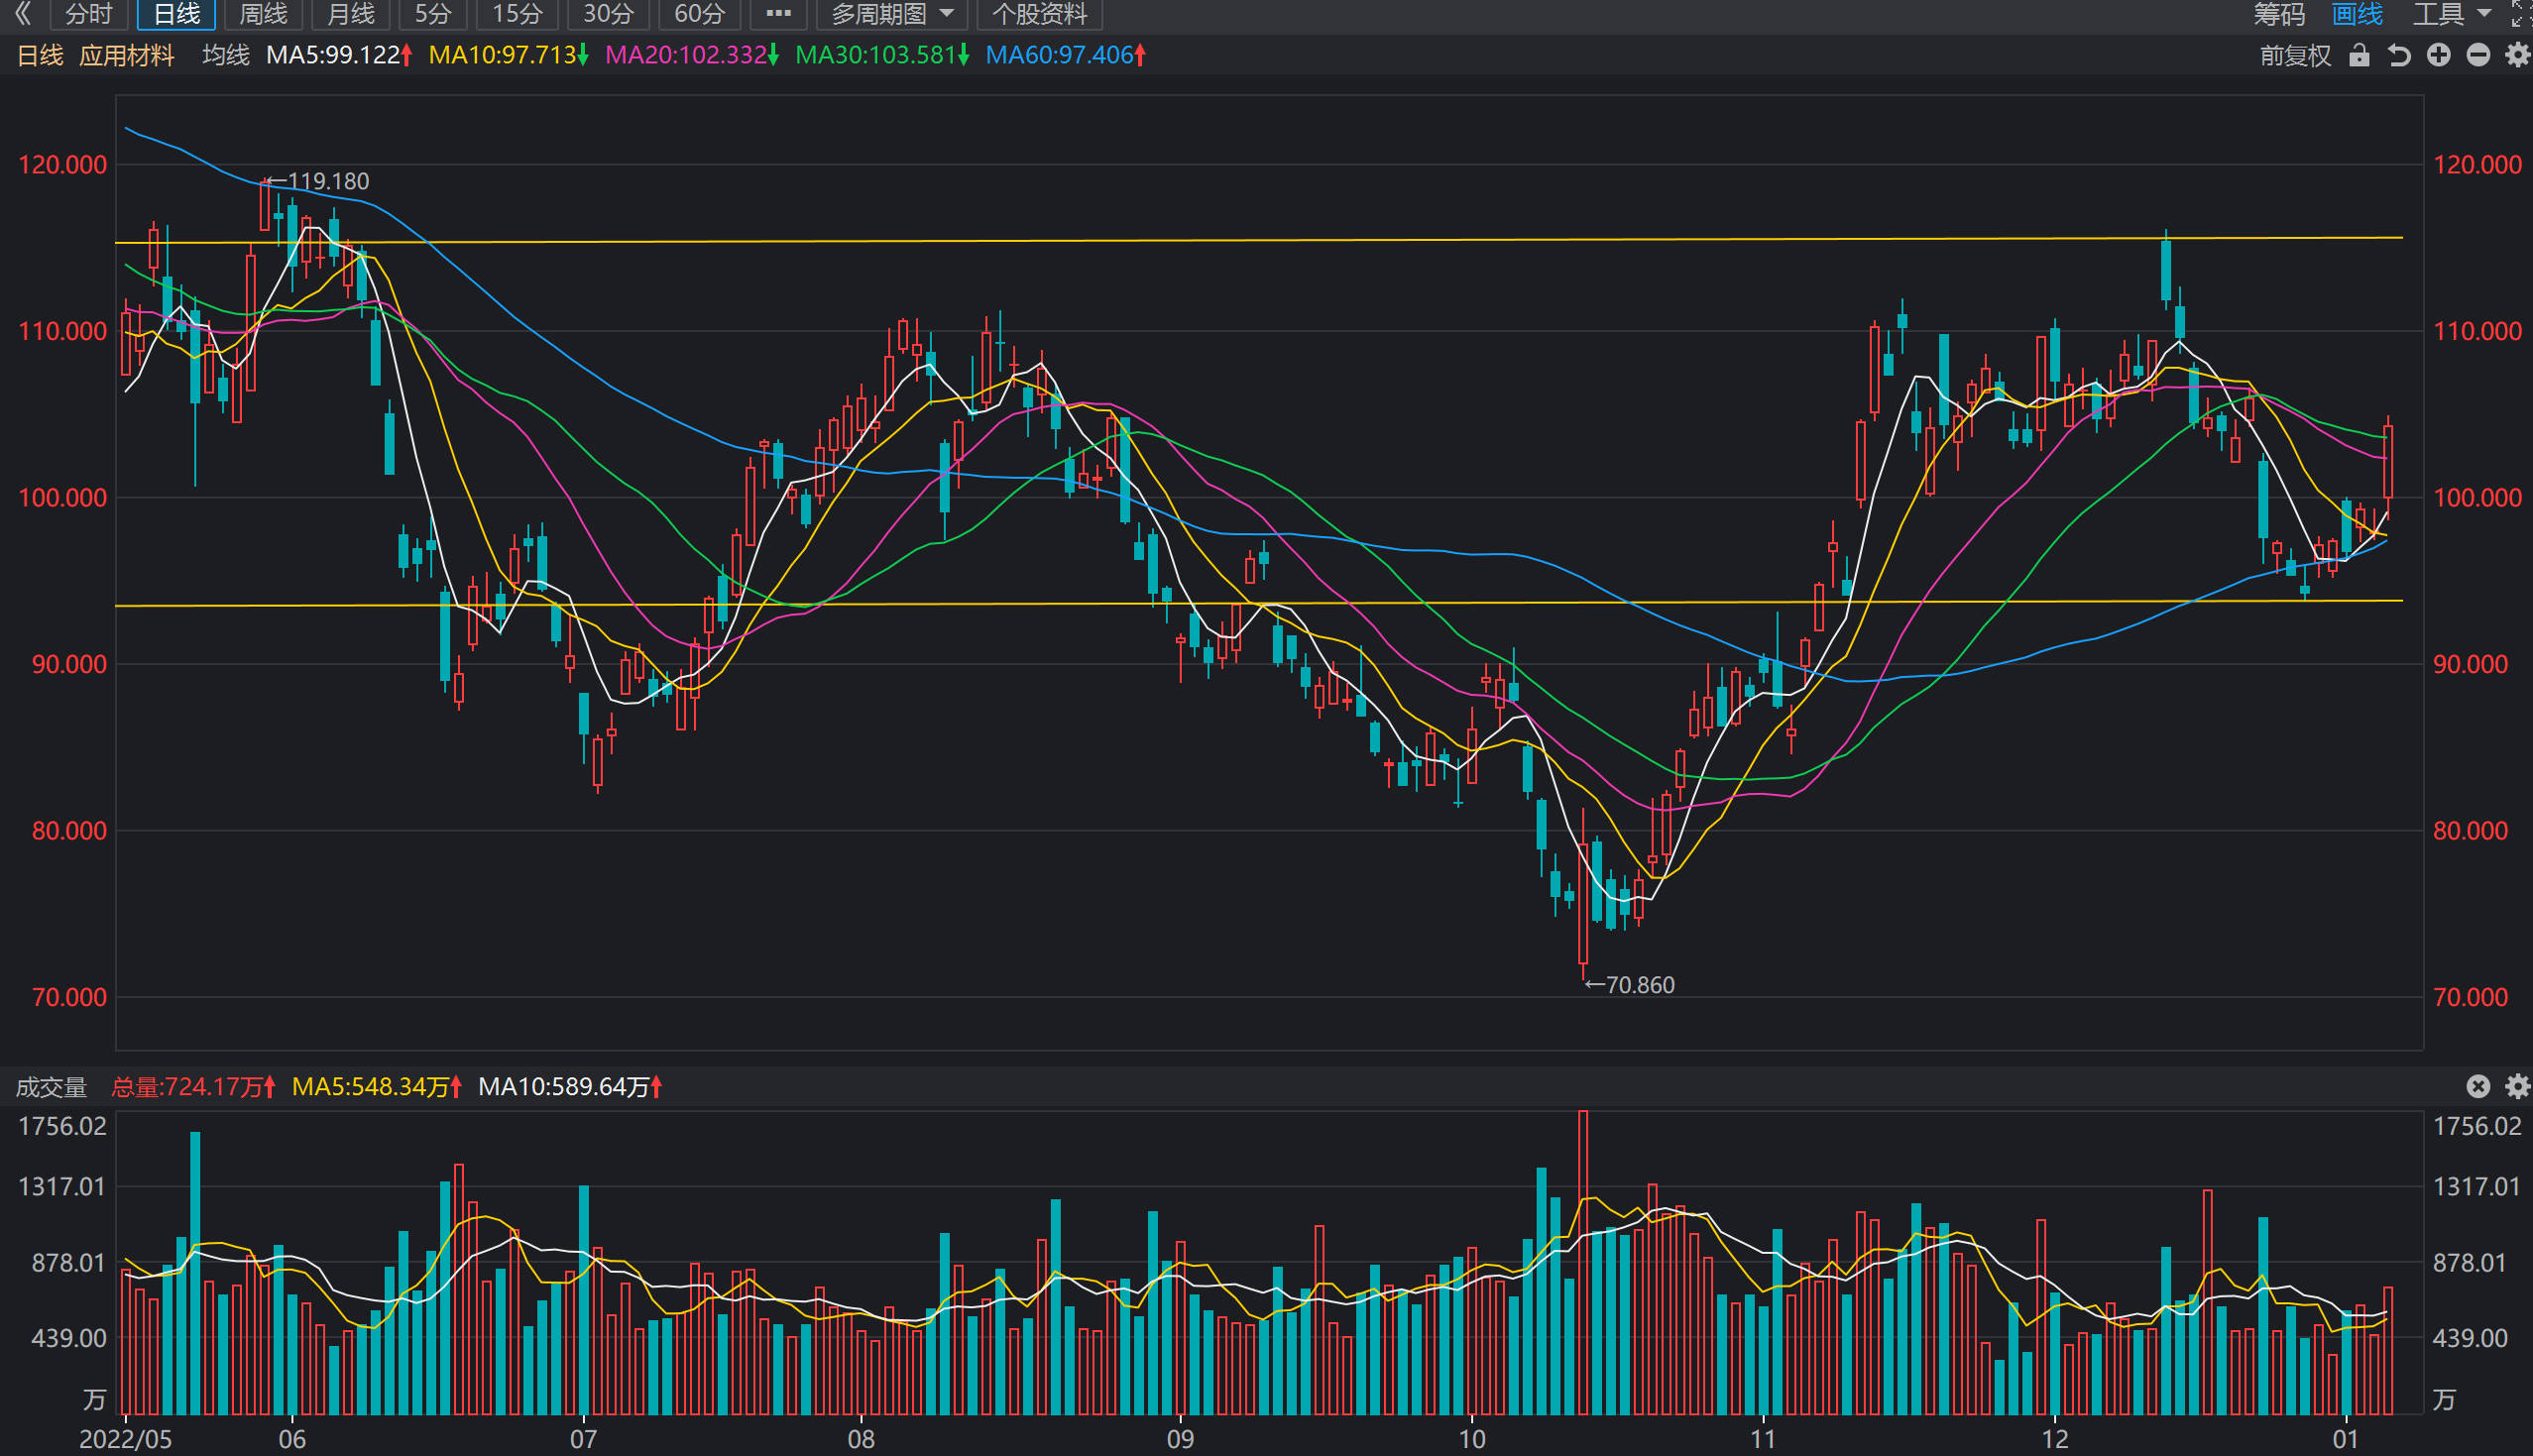Click the MA10:97.713 indicator label
2533x1456 pixels.
click(508, 55)
